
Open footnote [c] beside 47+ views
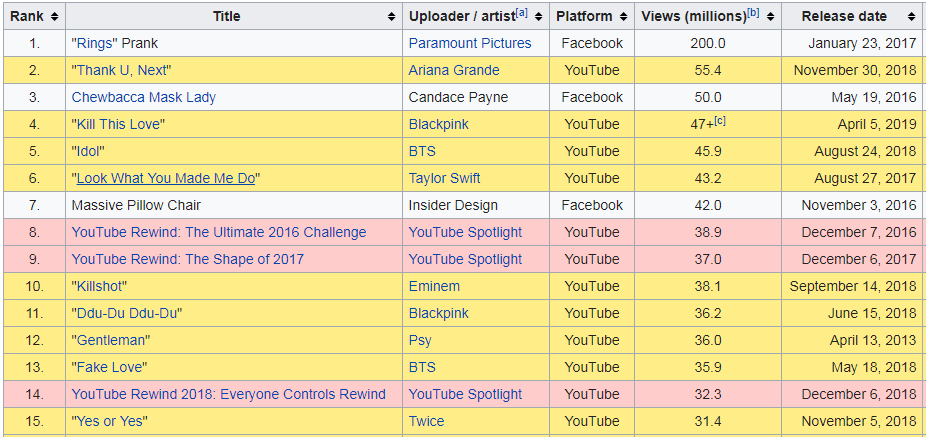(720, 121)
